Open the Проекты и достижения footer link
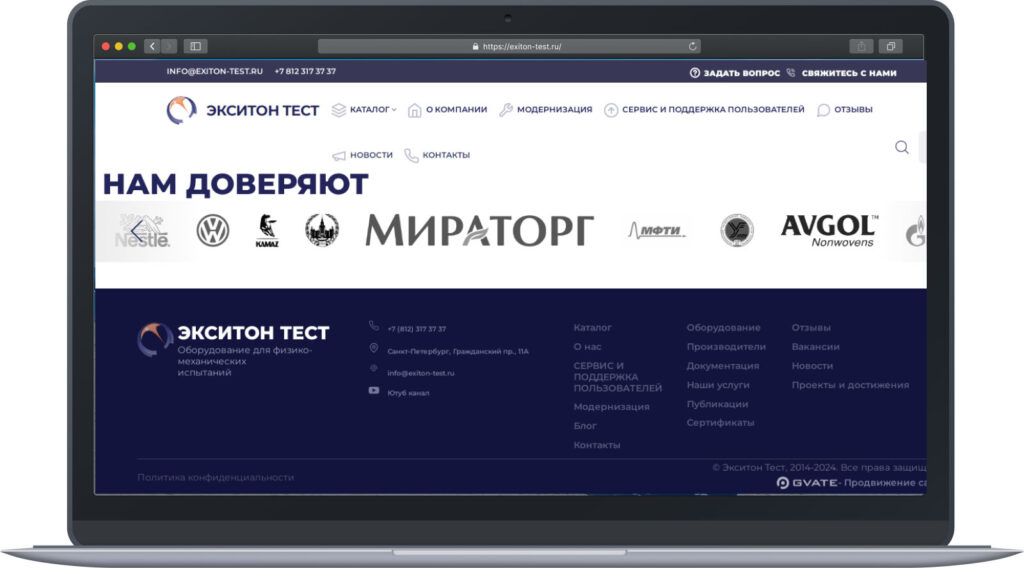1024x568 pixels. point(850,385)
